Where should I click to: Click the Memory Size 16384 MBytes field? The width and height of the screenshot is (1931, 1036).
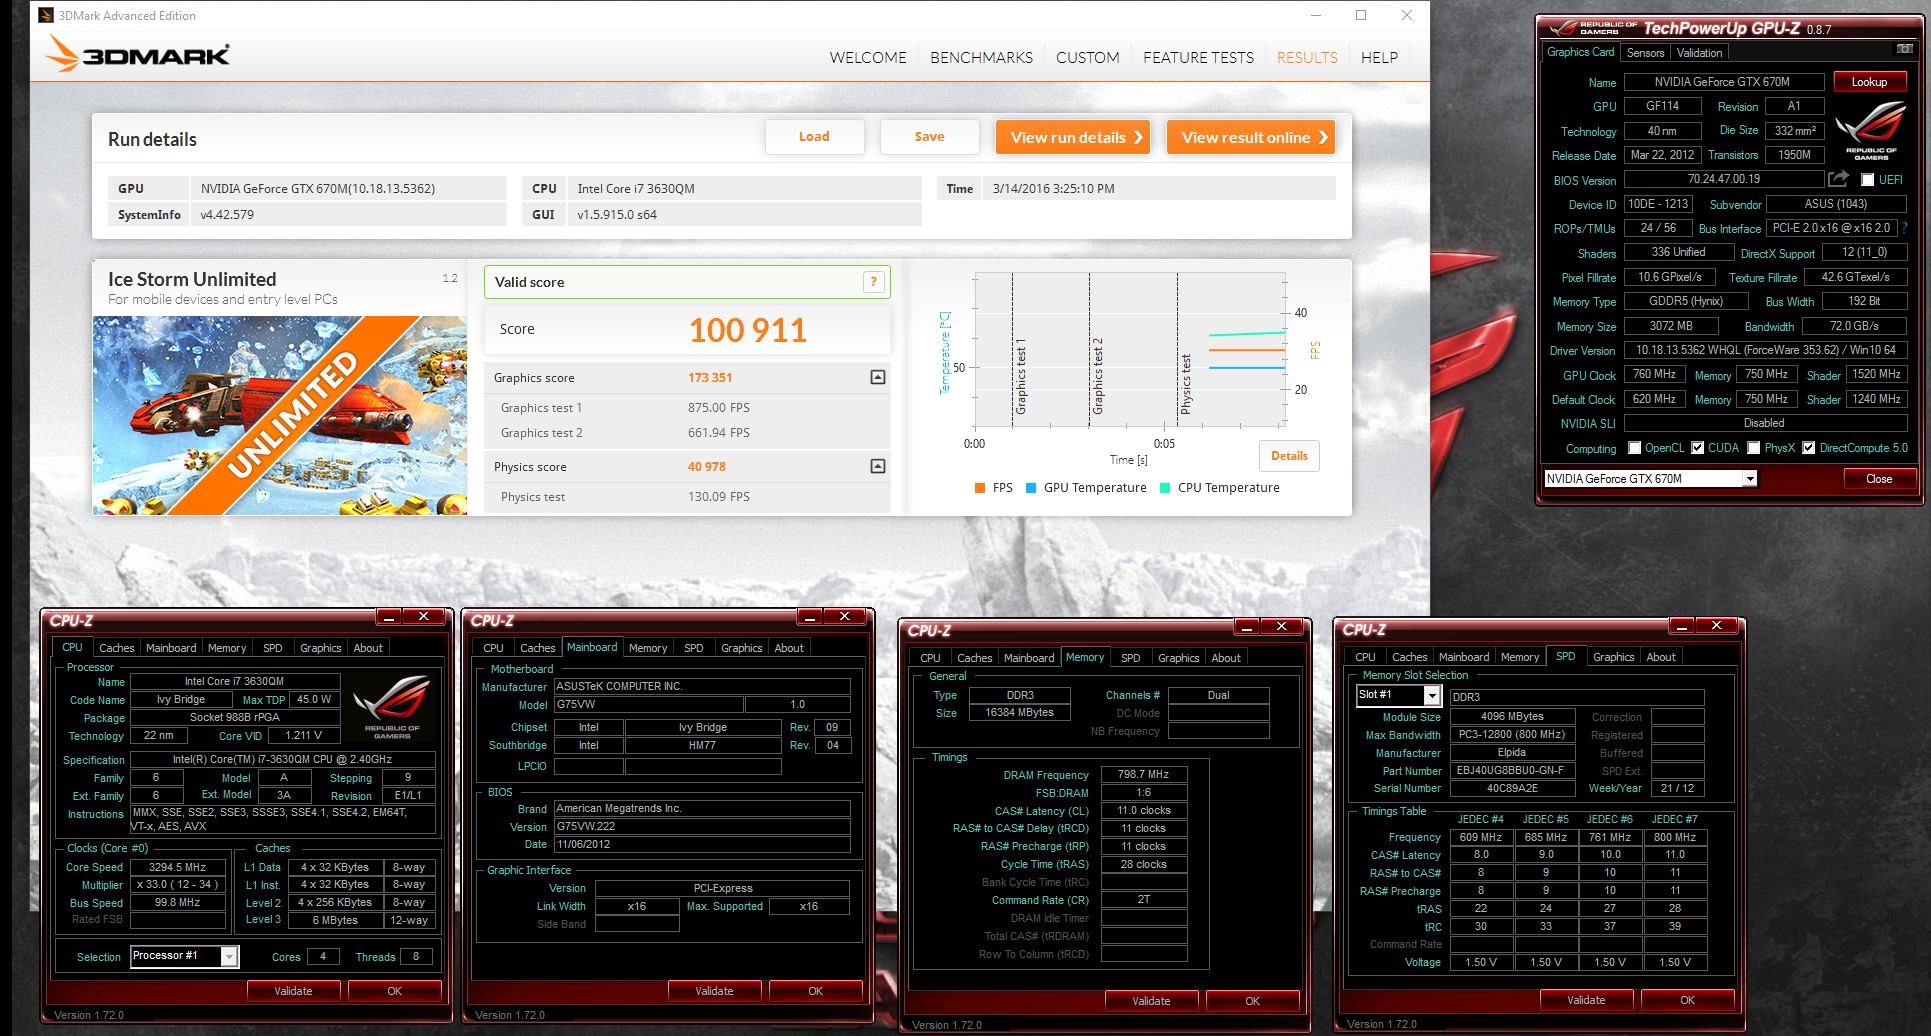1019,713
